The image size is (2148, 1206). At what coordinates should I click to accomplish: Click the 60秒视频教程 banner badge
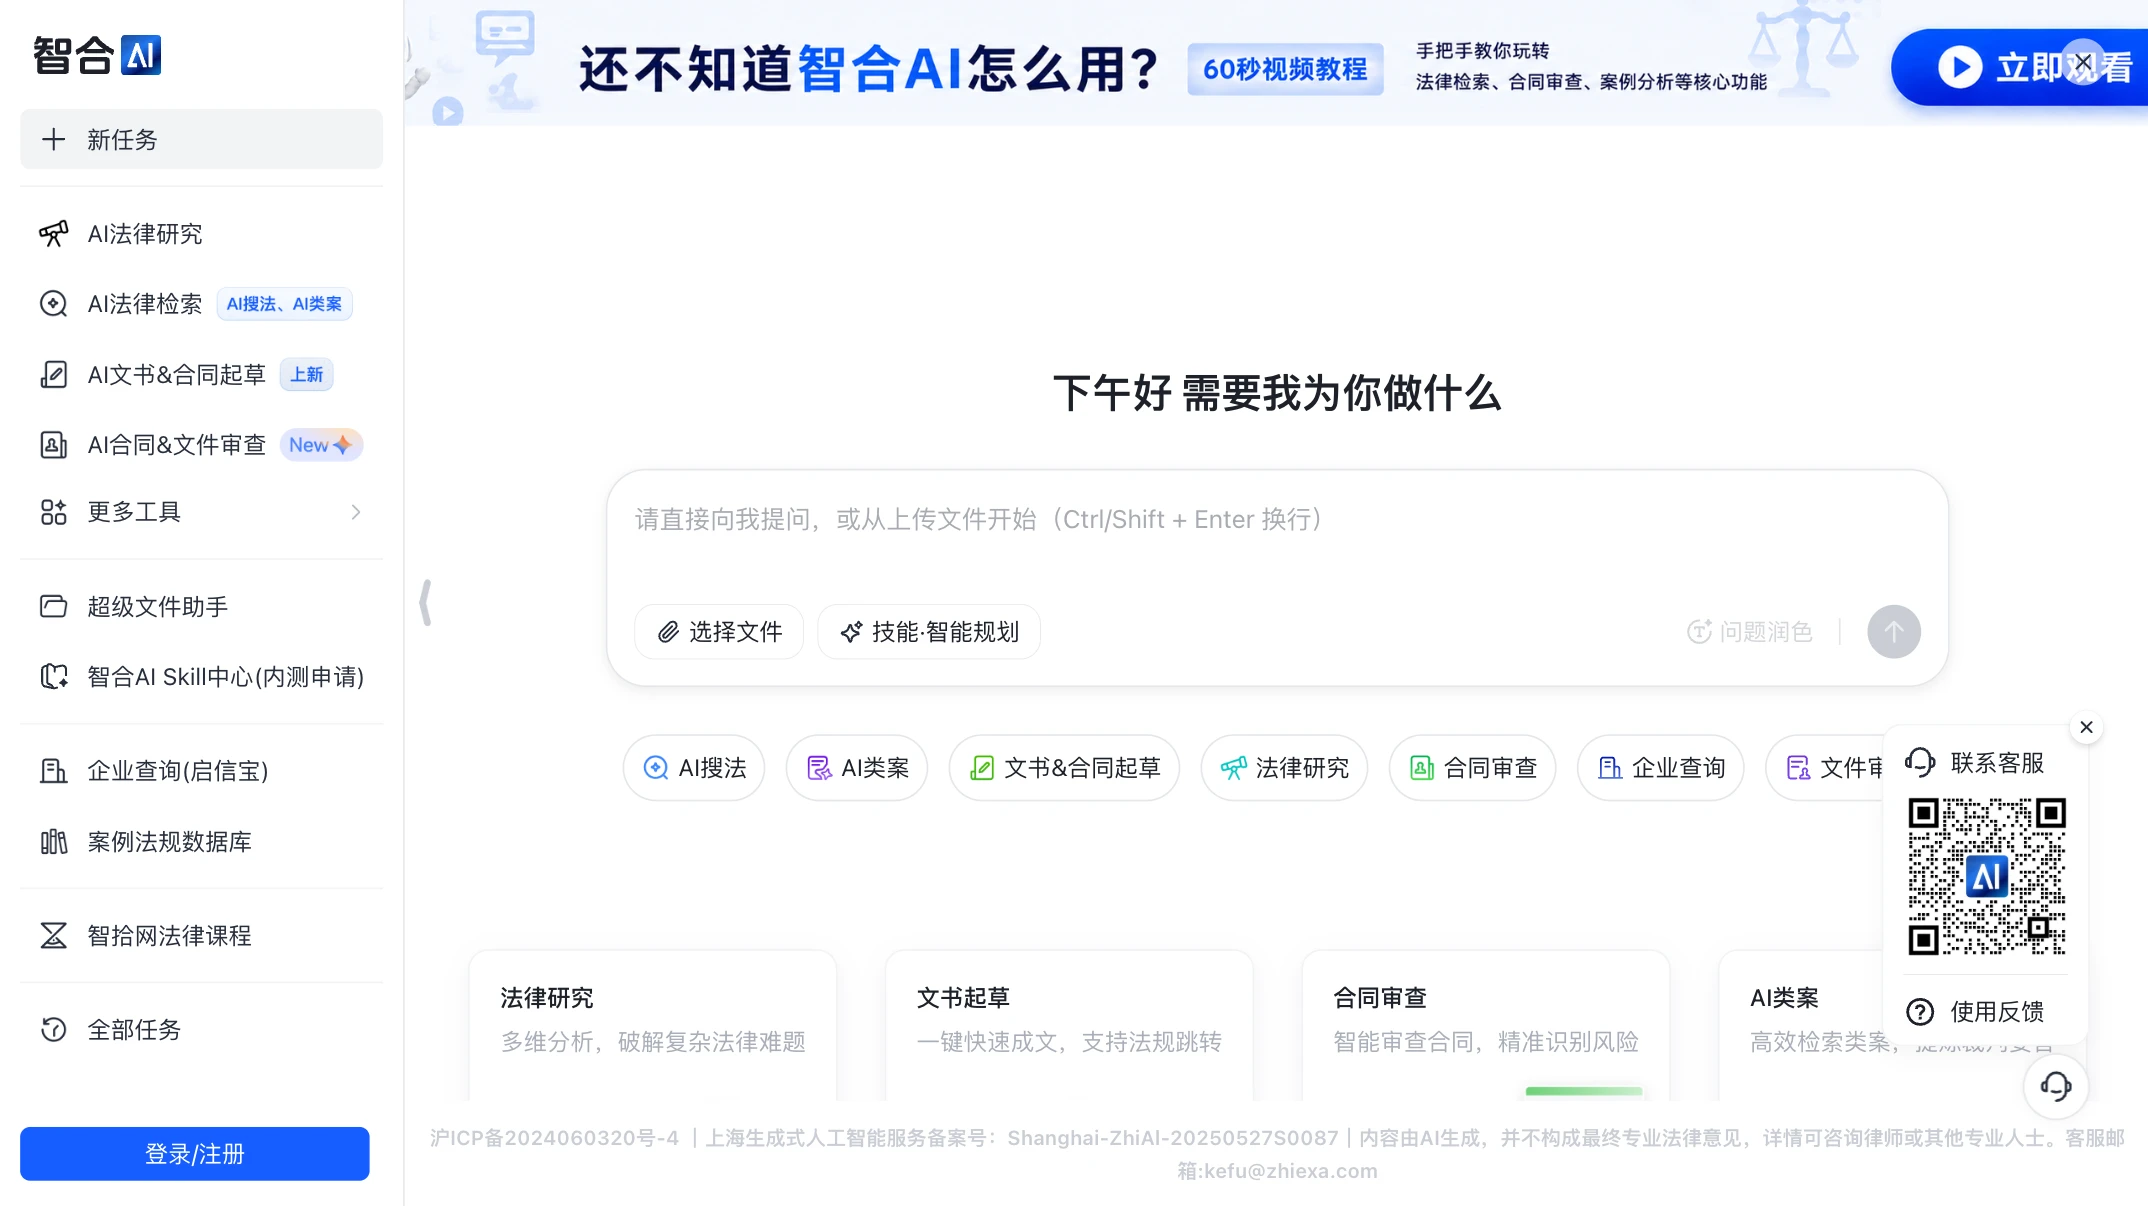point(1285,69)
